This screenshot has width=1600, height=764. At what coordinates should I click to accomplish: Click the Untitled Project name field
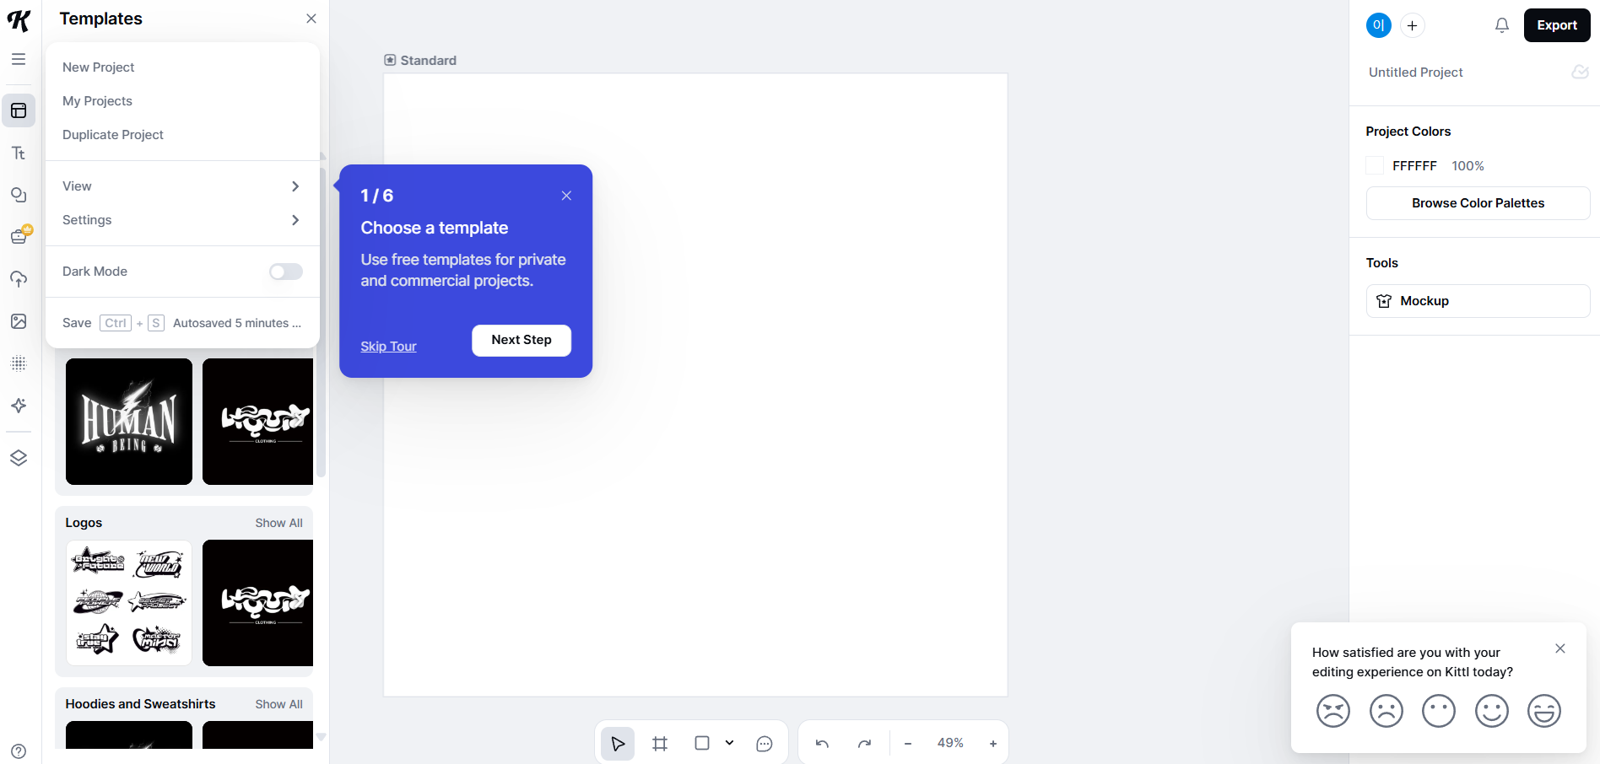(x=1415, y=72)
